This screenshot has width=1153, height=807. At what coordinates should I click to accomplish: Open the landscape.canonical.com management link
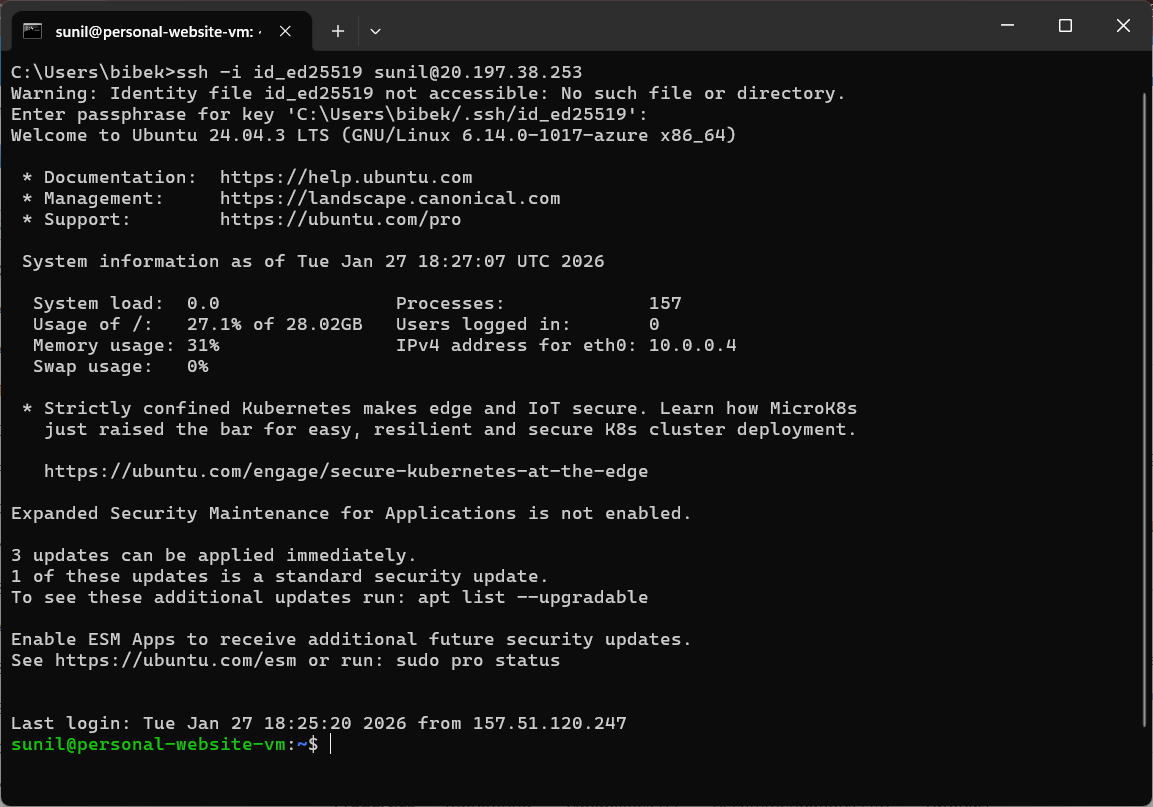tap(389, 198)
